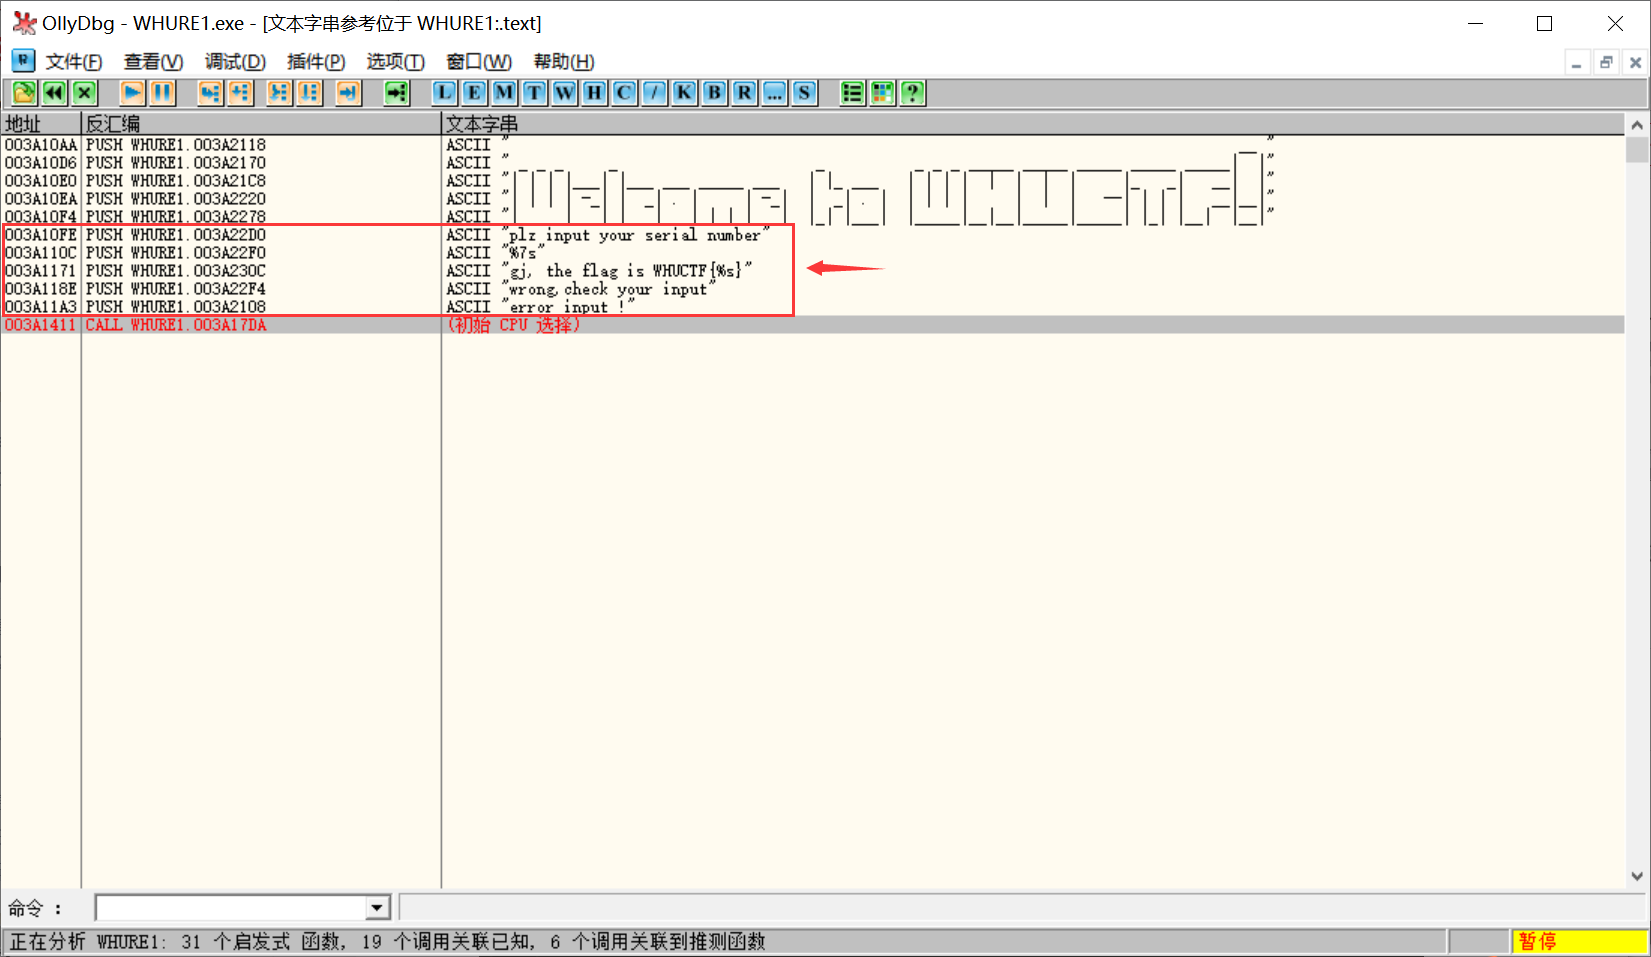
Task: Click the Trace into toolbar icon
Action: [279, 93]
